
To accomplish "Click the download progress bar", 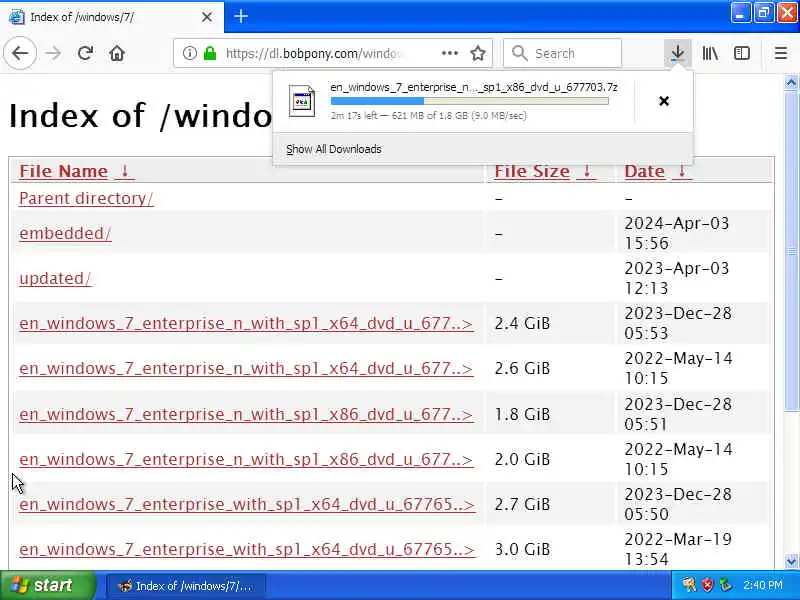I will (x=469, y=101).
